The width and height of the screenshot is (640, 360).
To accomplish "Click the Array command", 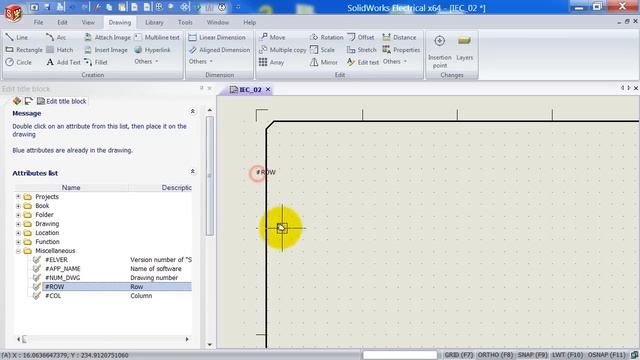I will (x=271, y=62).
